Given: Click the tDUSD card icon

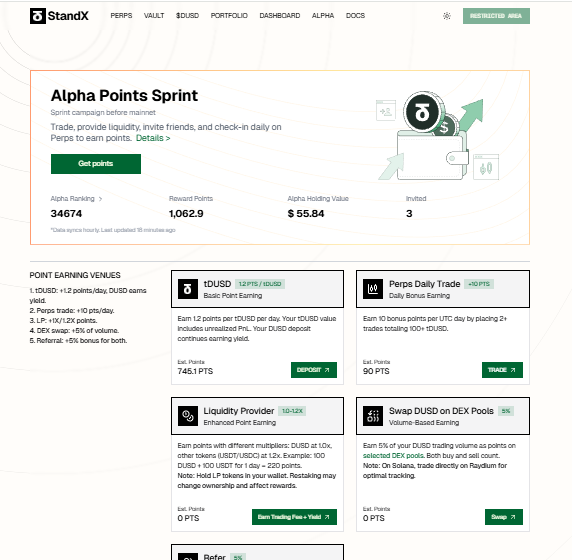Looking at the screenshot, I should pos(188,289).
